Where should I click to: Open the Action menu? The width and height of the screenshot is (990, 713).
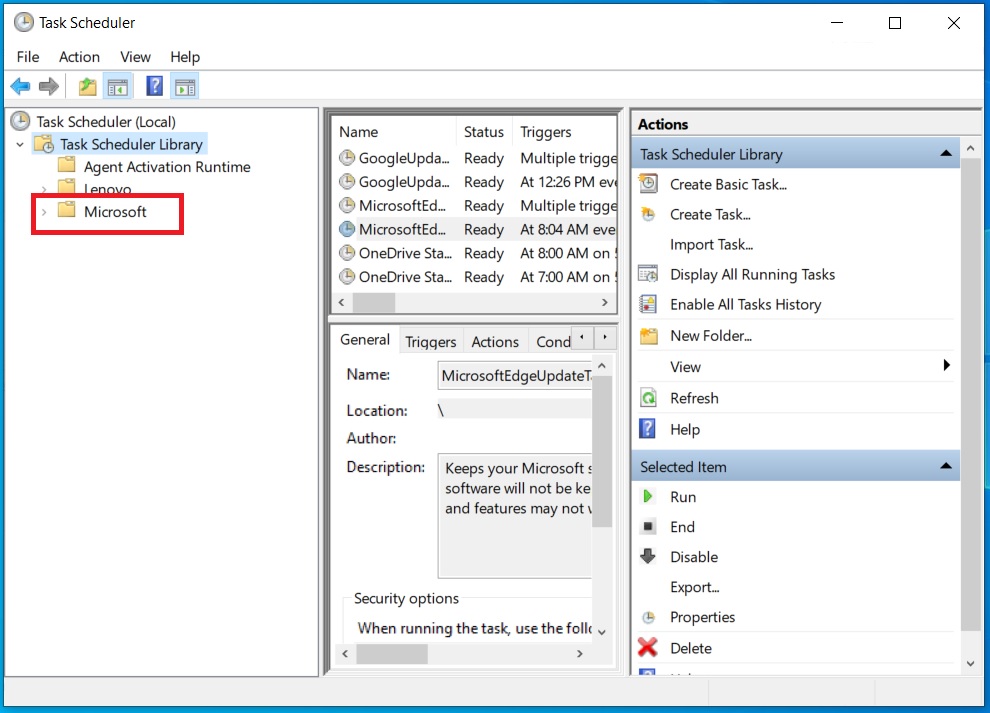(x=79, y=57)
